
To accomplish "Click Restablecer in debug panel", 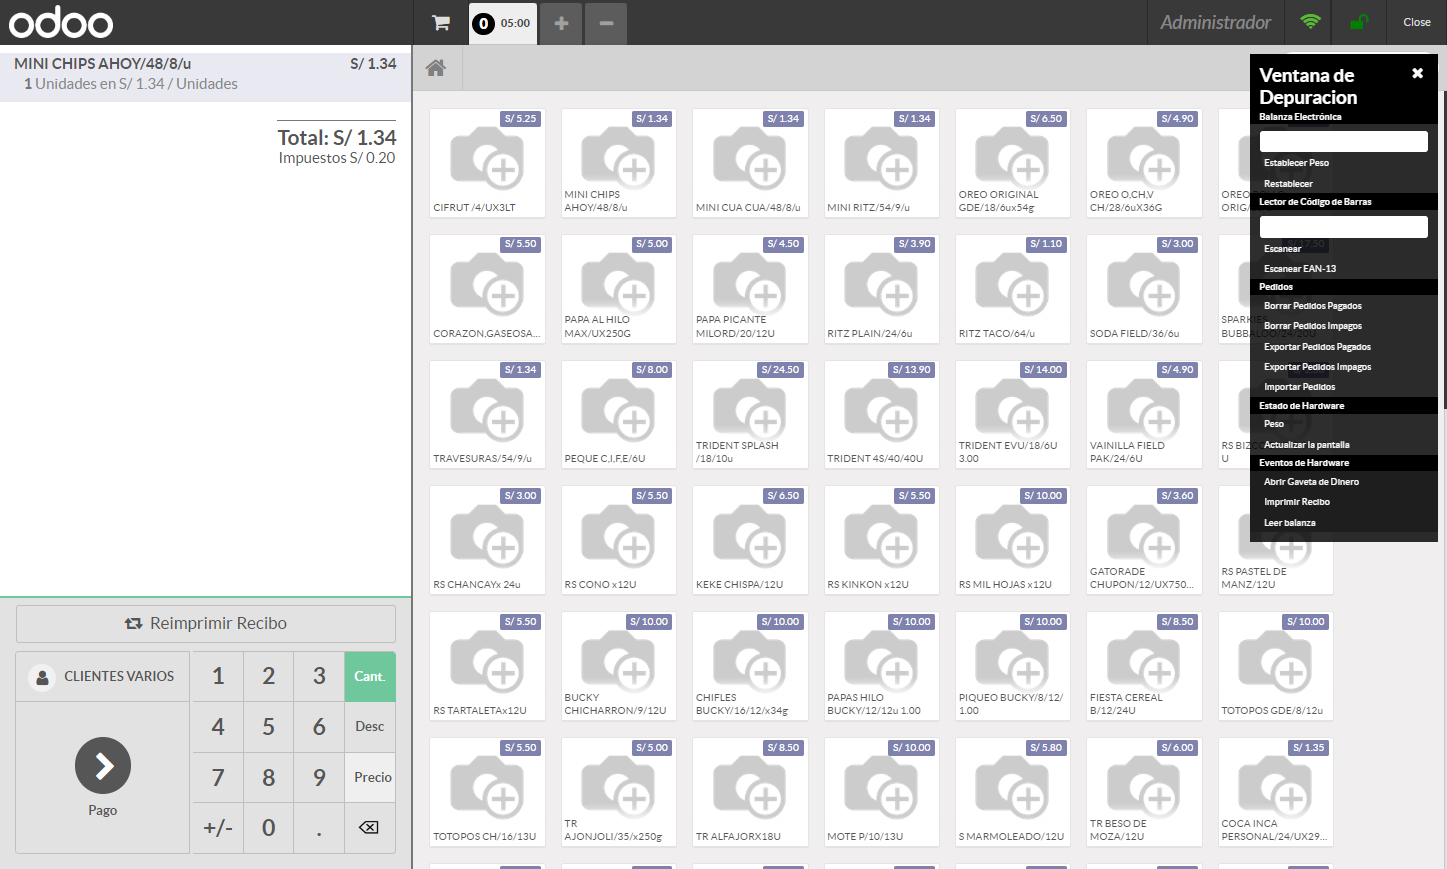I will (1288, 184).
